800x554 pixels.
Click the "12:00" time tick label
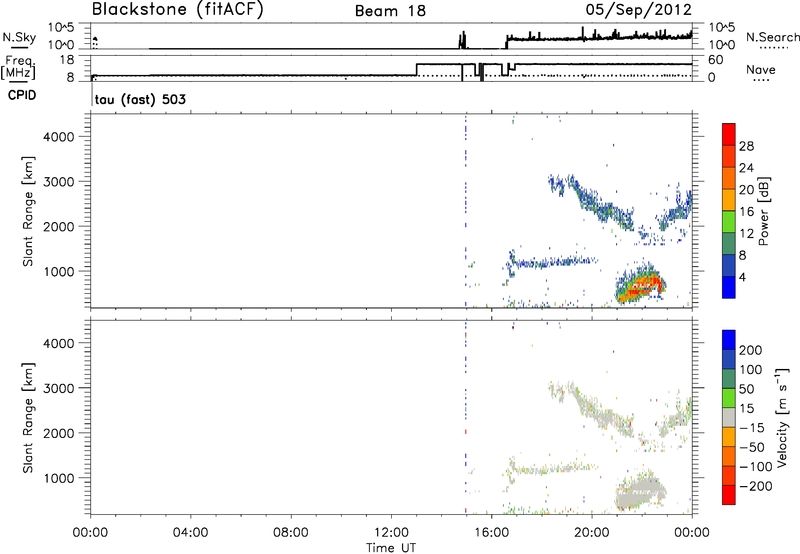click(x=391, y=533)
